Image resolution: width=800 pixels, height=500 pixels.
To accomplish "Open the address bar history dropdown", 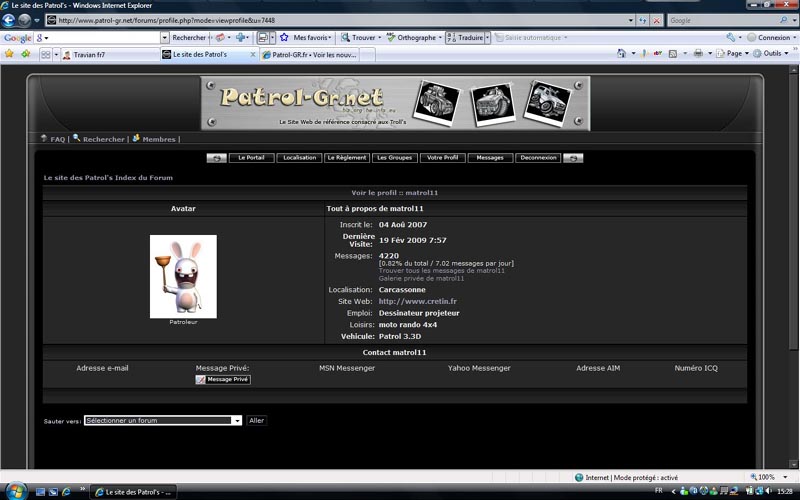I will coord(631,20).
